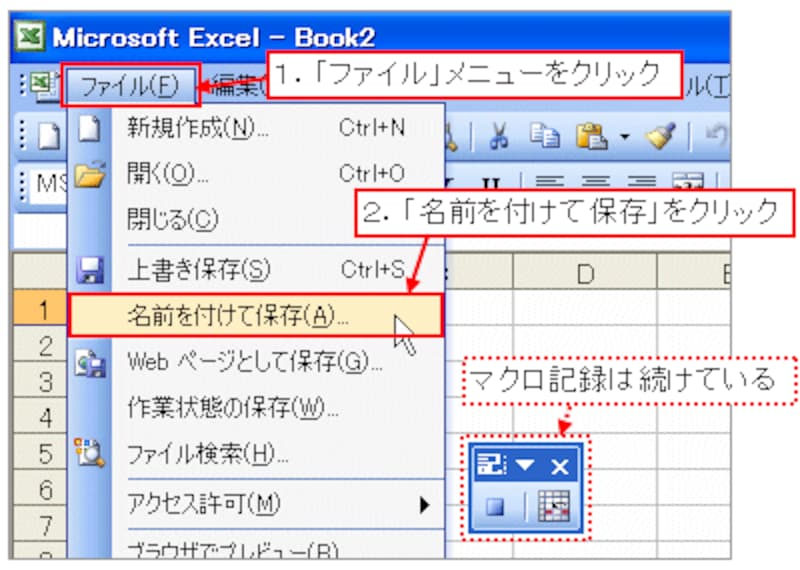Click the Merge and Center toolbar icon

coord(687,182)
